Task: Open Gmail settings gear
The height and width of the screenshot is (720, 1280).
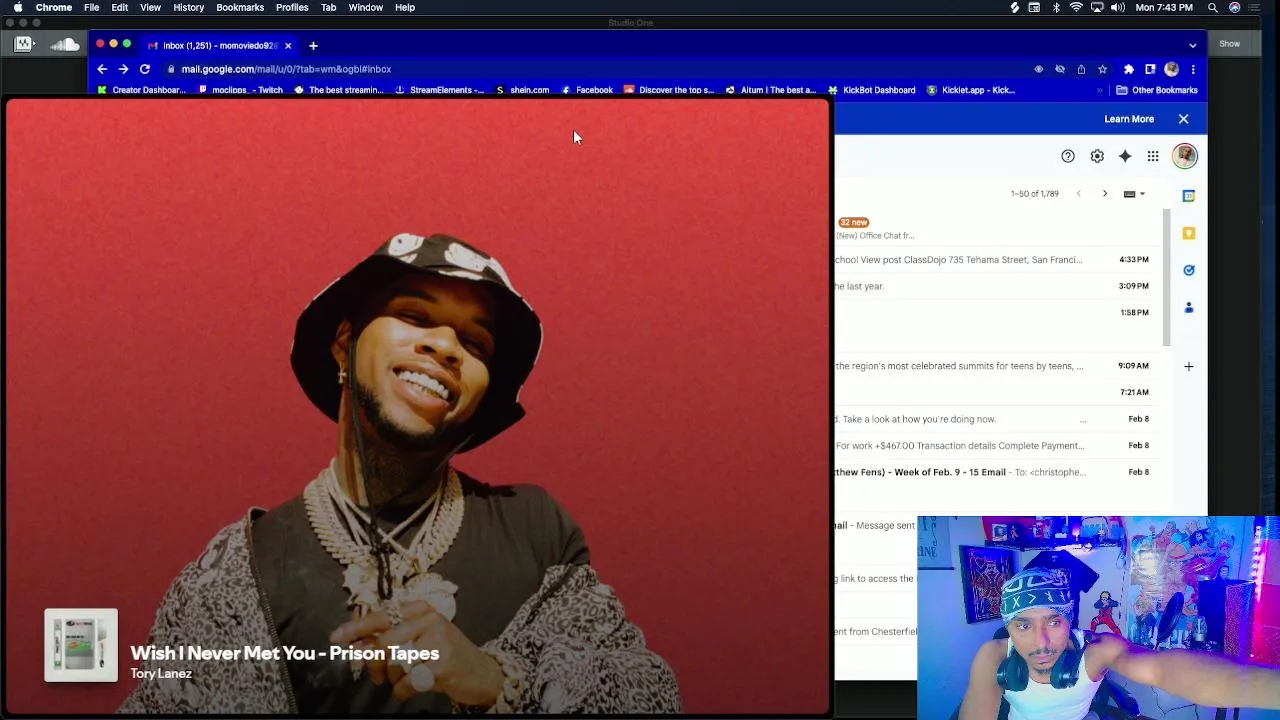Action: 1097,156
